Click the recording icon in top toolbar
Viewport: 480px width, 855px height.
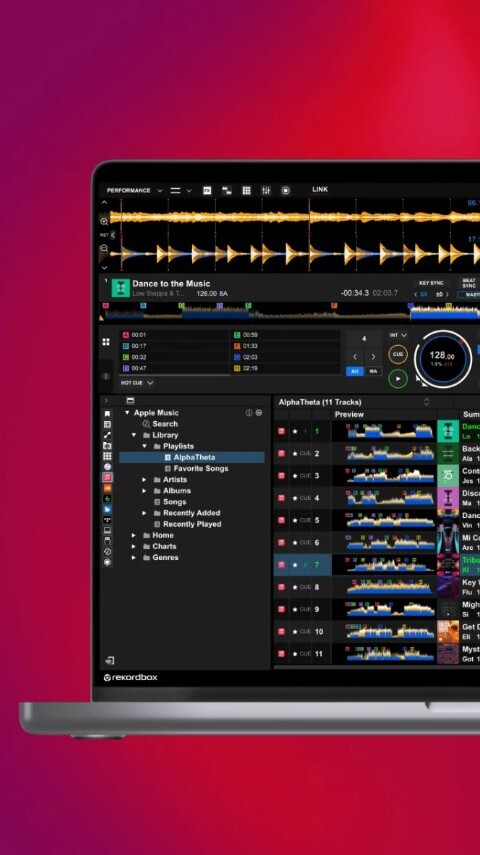(285, 190)
